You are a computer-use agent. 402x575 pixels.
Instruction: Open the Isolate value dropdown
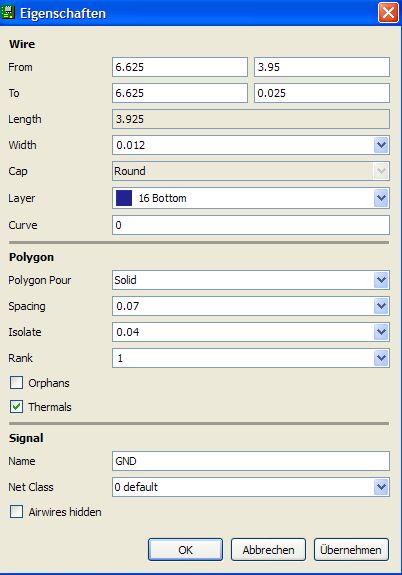click(381, 332)
